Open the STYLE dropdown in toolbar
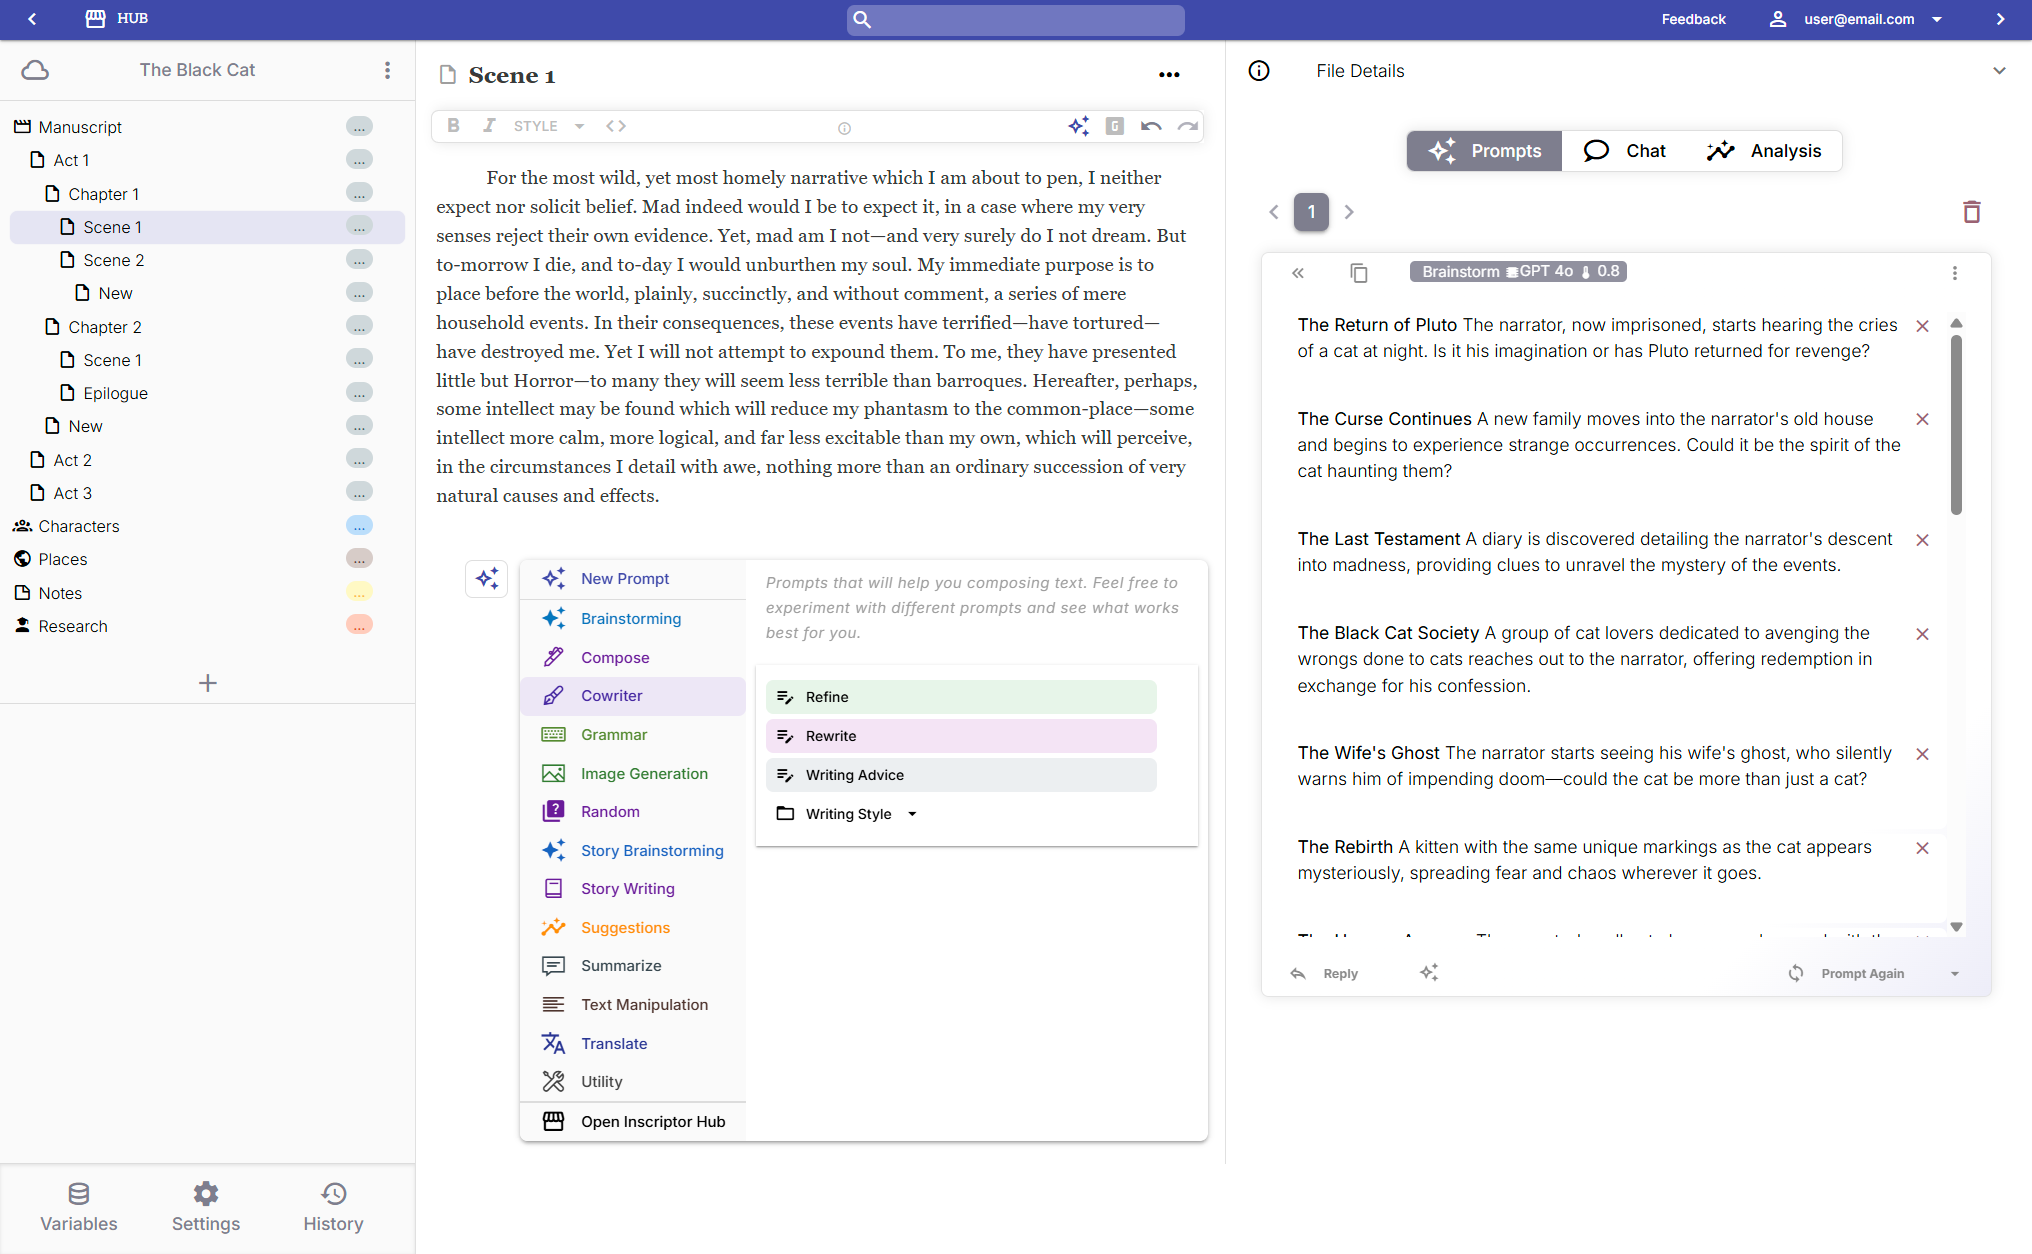Image resolution: width=2032 pixels, height=1254 pixels. pyautogui.click(x=548, y=126)
